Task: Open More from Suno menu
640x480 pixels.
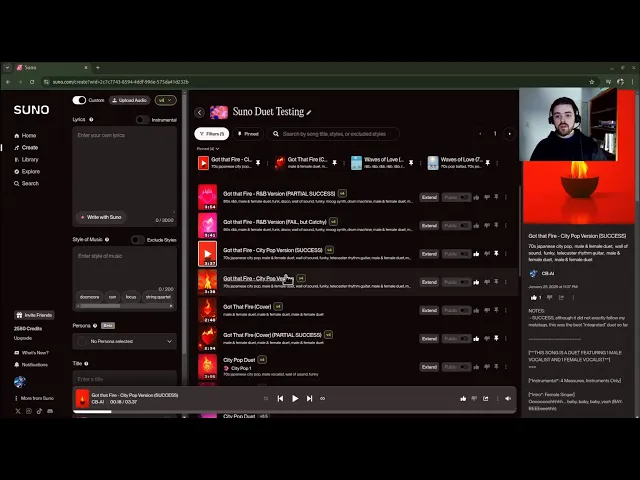Action: tap(34, 398)
